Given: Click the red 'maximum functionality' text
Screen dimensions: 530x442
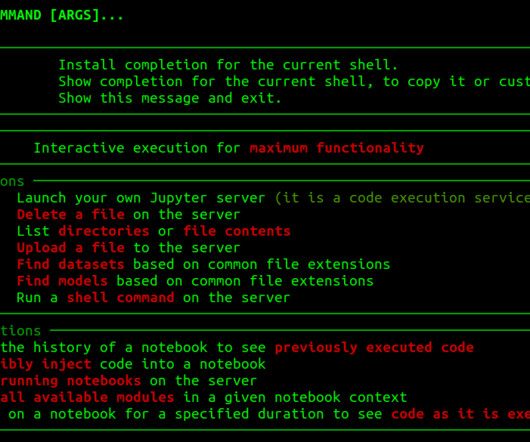Looking at the screenshot, I should click(337, 148).
